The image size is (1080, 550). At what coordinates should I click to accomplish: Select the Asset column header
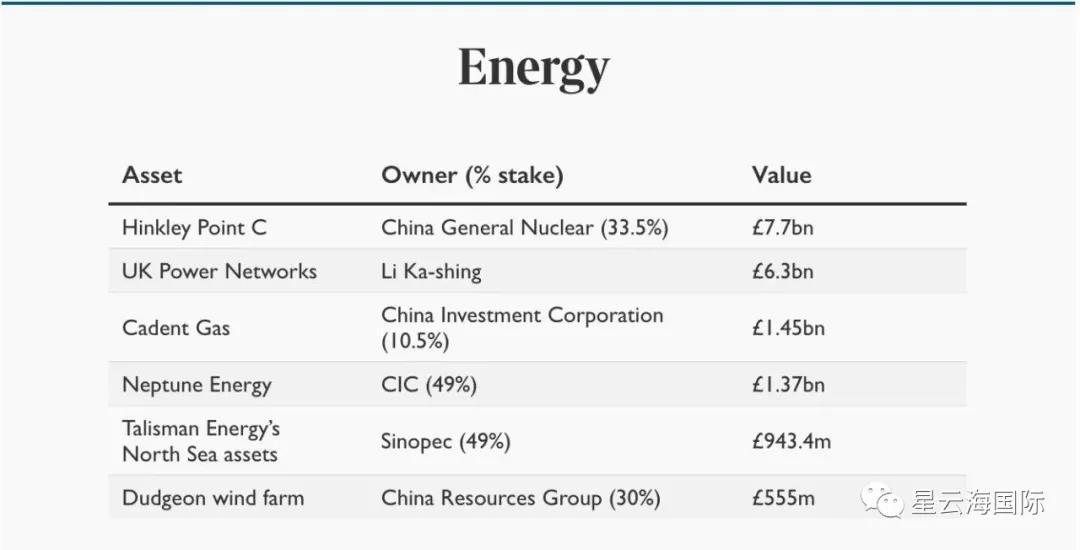click(x=152, y=175)
